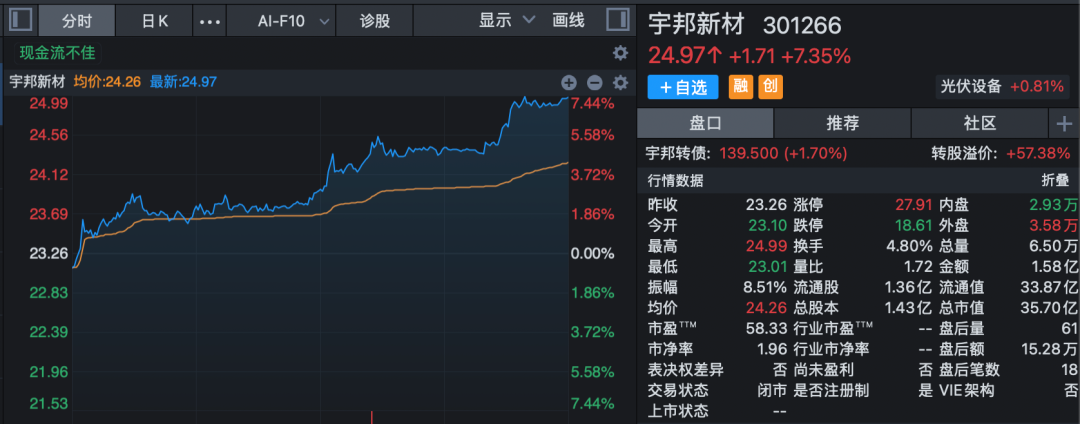Select the 盘口 tab

[705, 124]
